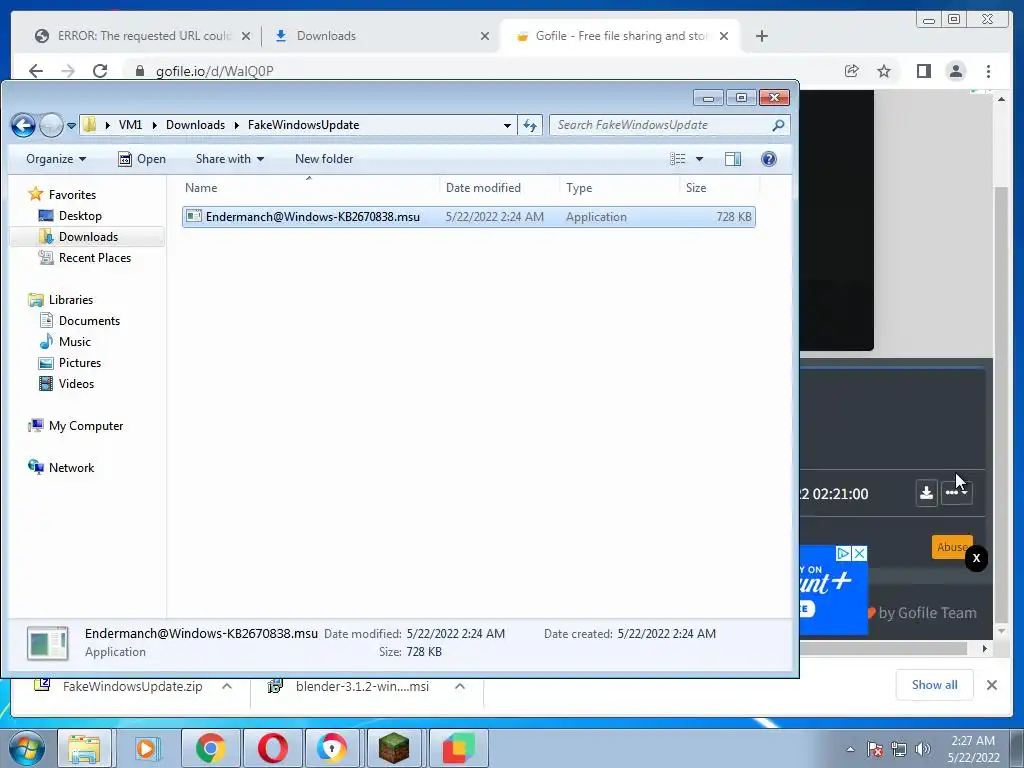1024x768 pixels.
Task: Refresh the FakeWindowsUpdate folder view
Action: 530,125
